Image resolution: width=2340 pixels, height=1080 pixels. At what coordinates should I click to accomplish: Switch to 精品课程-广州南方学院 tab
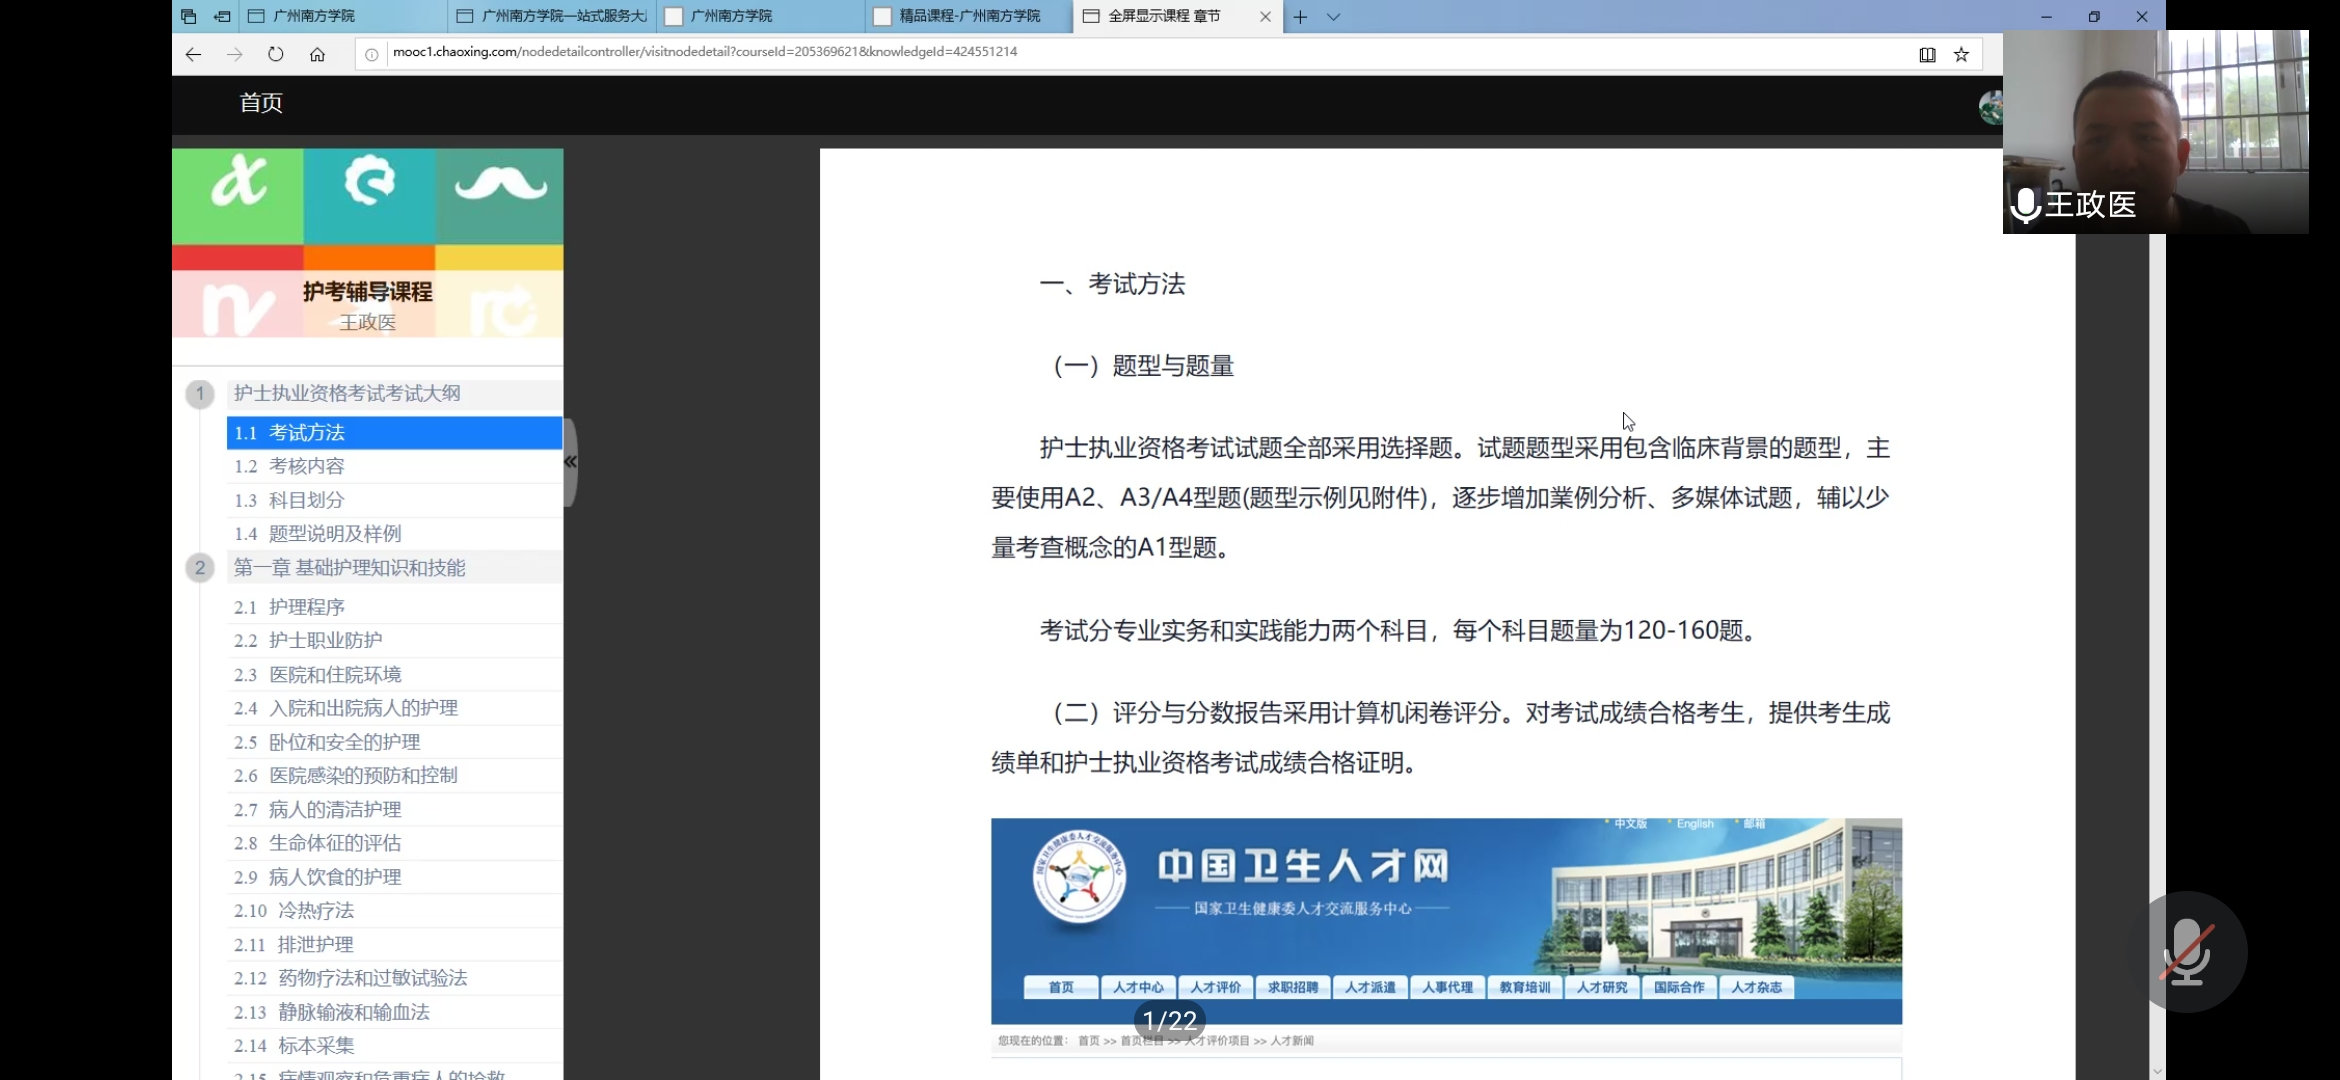click(968, 16)
